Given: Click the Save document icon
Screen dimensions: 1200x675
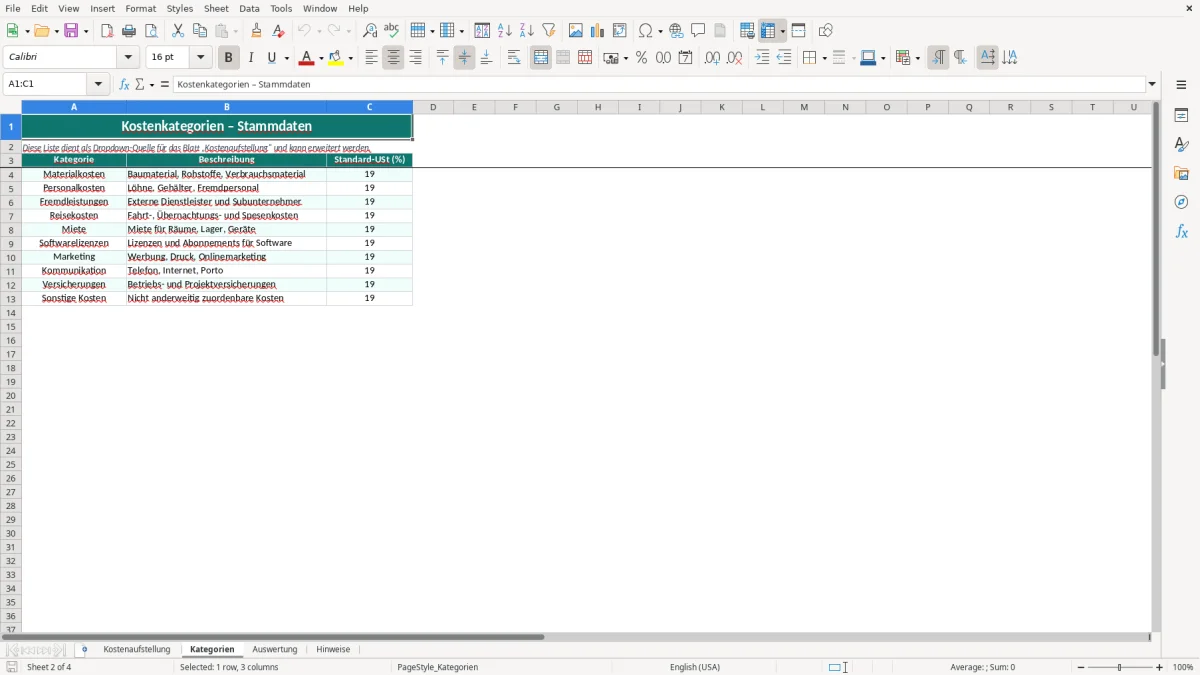Looking at the screenshot, I should 72,31.
